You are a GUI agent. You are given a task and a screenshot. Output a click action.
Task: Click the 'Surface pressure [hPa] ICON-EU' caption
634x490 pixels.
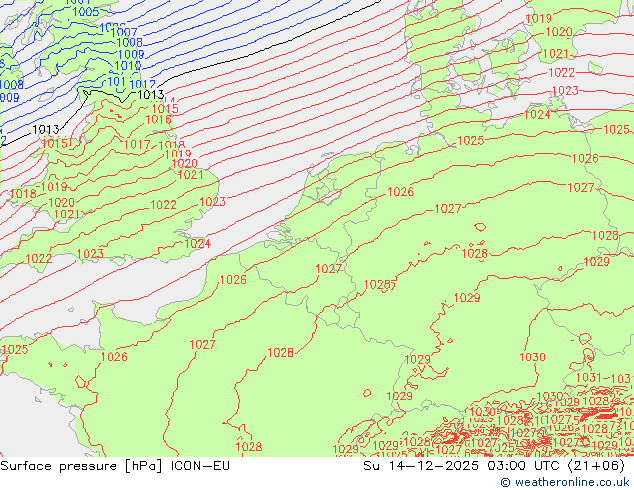115,466
